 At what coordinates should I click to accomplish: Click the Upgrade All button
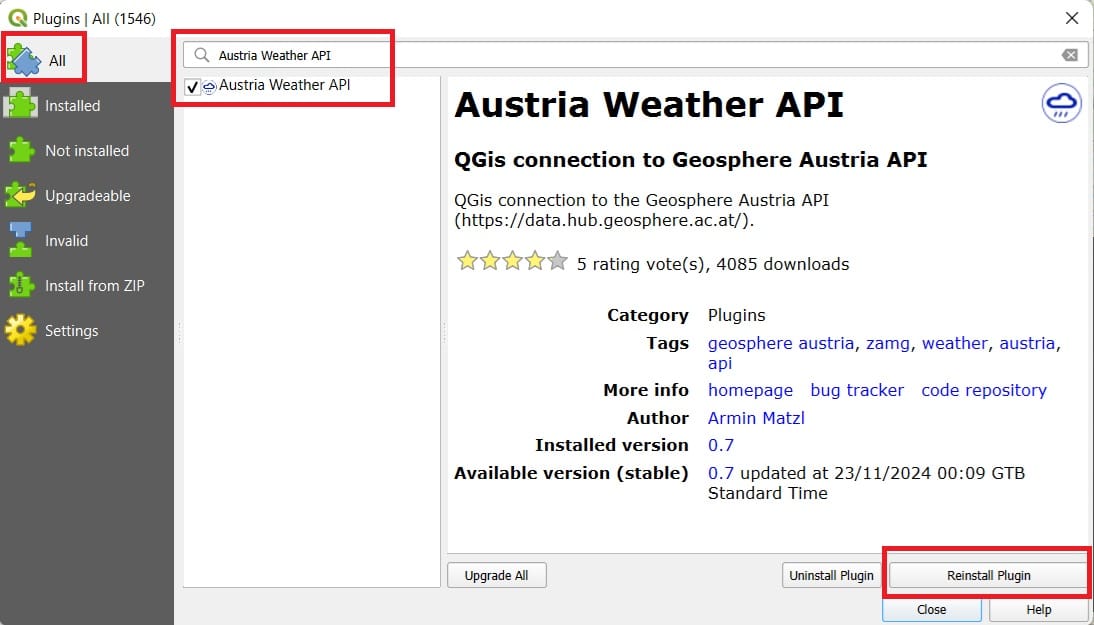pyautogui.click(x=497, y=575)
